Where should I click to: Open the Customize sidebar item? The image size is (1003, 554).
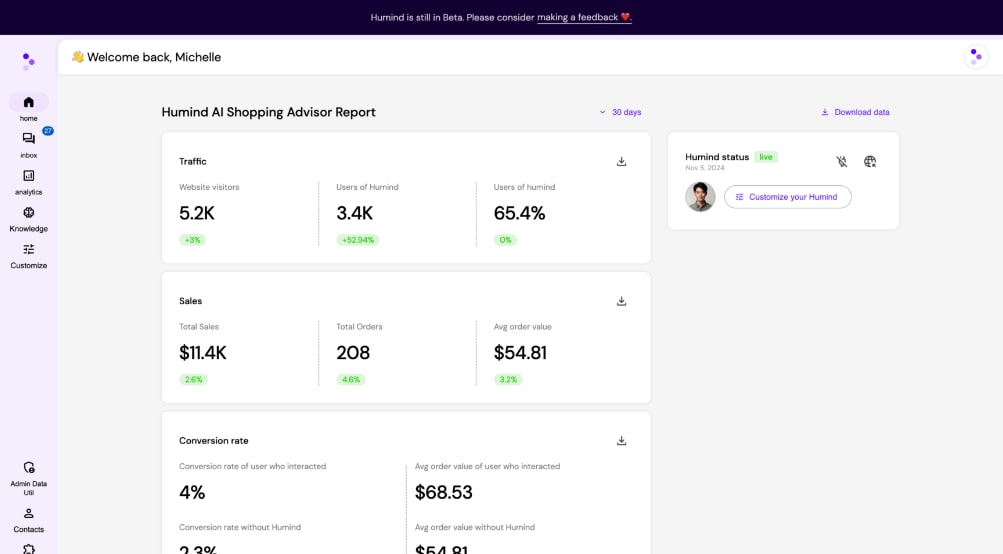click(x=29, y=256)
